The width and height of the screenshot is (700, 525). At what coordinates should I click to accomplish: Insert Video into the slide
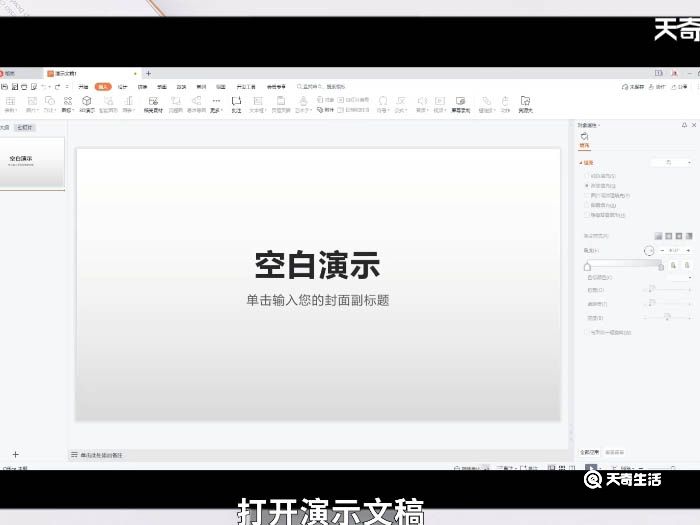[440, 104]
